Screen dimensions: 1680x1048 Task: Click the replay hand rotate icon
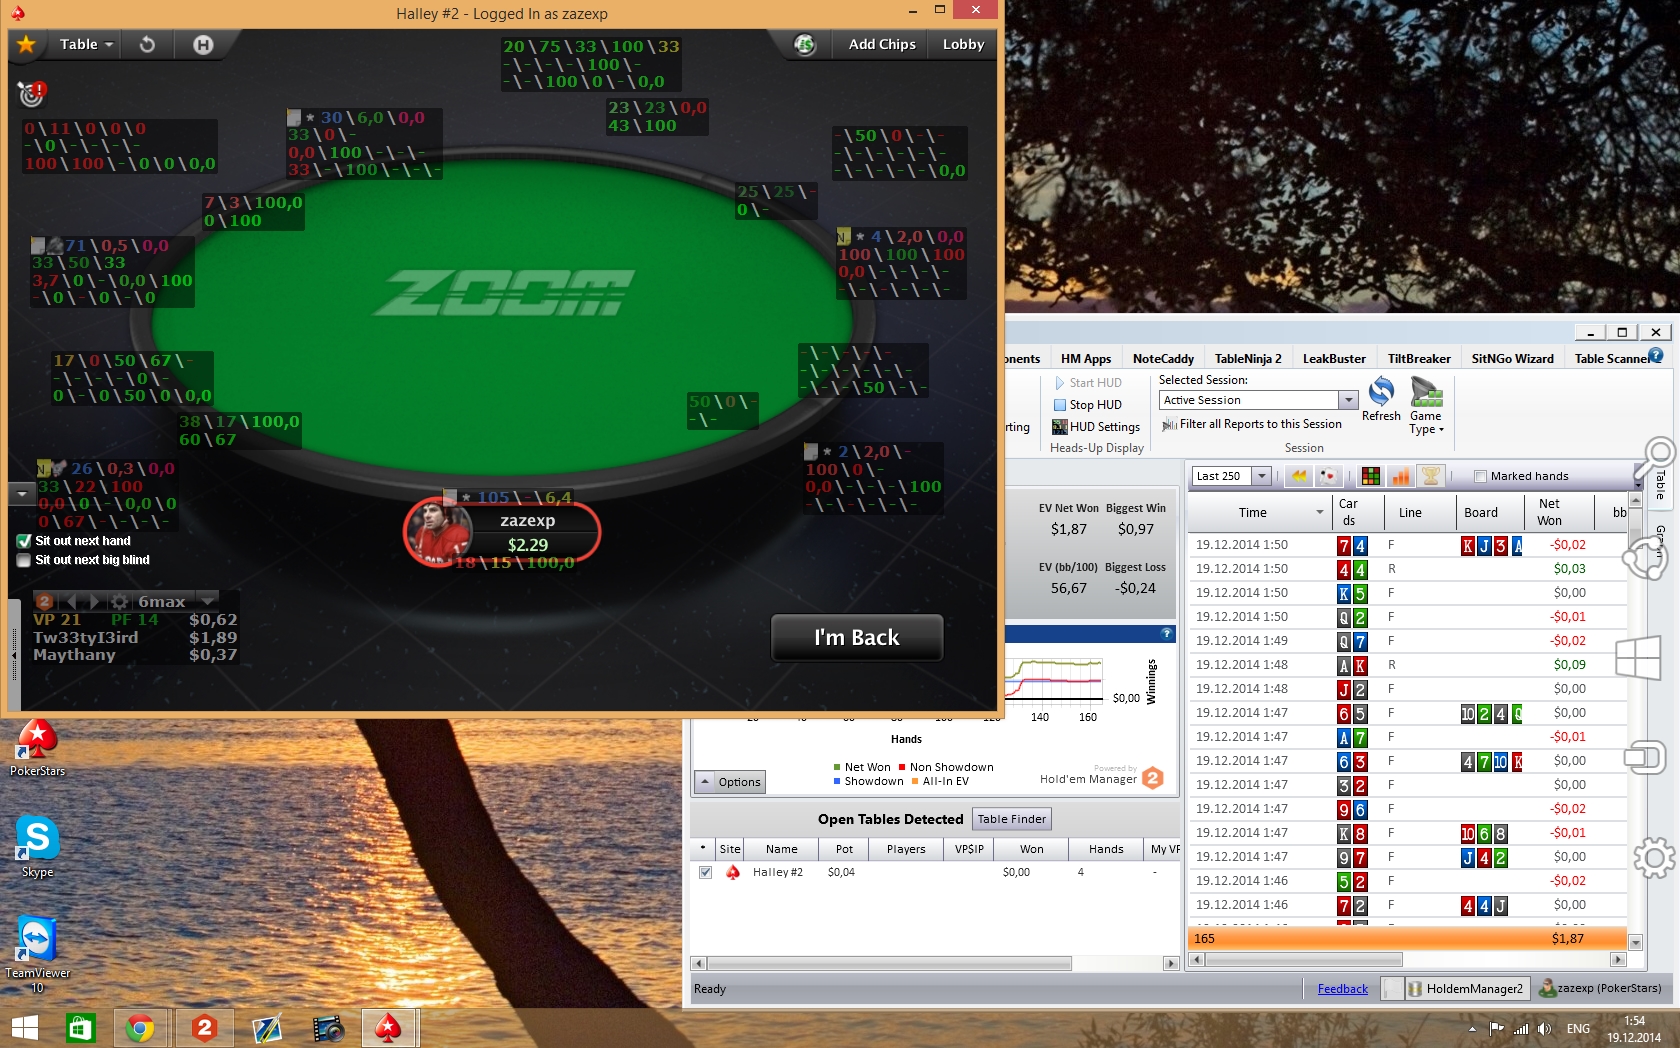147,44
